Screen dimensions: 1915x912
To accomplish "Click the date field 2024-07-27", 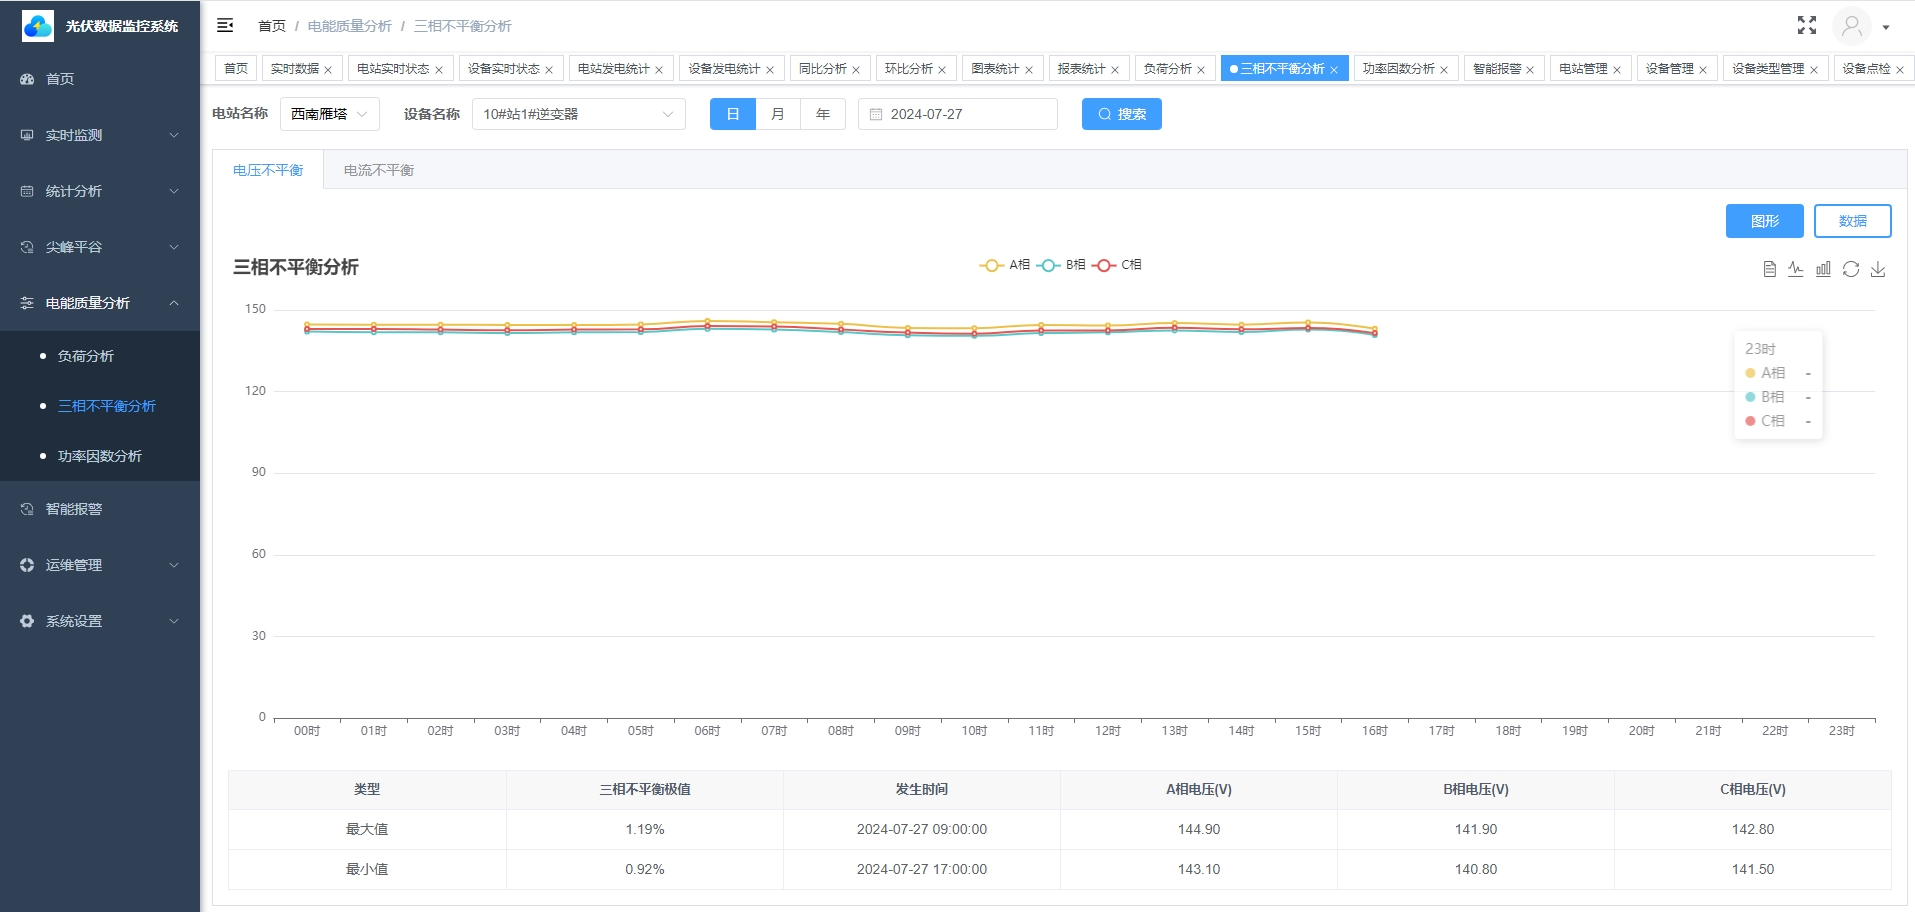I will click(957, 114).
